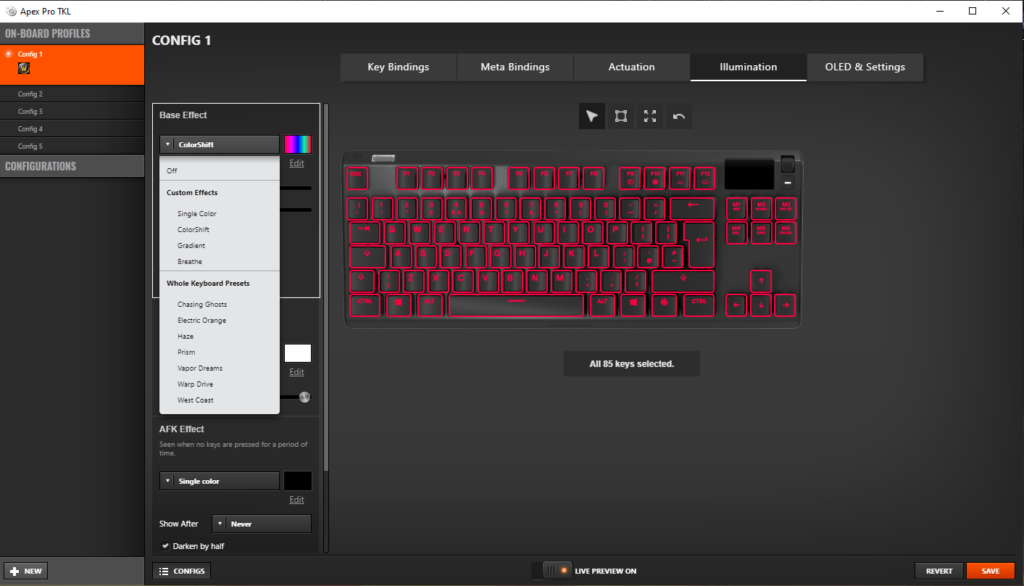Toggle the Live Preview switch
1024x586 pixels.
click(x=557, y=570)
